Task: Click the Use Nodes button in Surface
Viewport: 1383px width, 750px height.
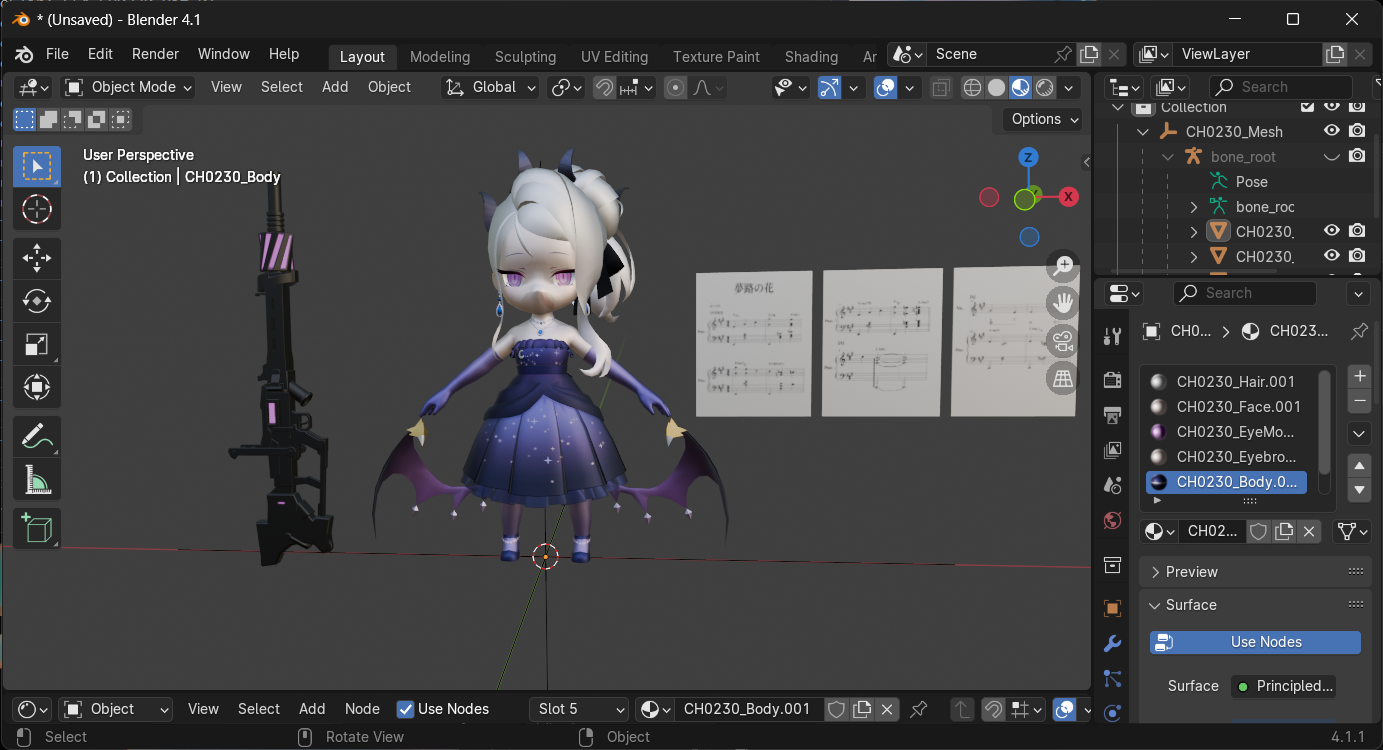Action: pyautogui.click(x=1255, y=642)
